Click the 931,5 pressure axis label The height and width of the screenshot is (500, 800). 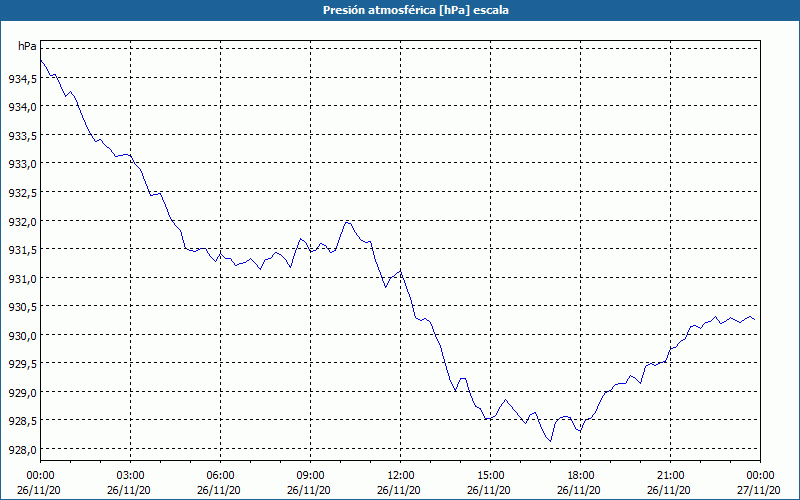23,250
